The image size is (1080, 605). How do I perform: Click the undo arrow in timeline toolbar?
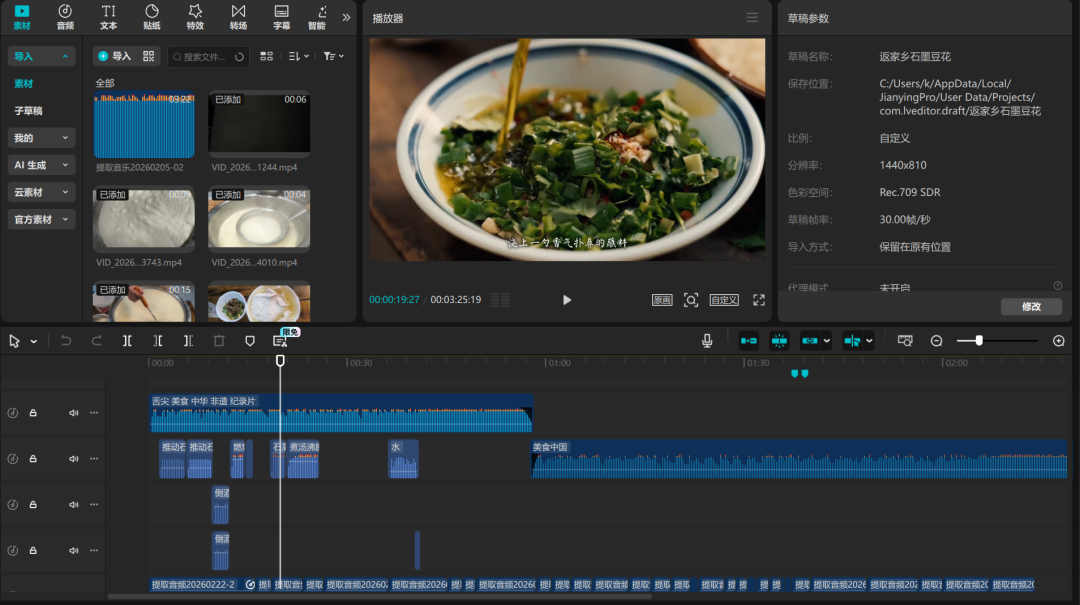click(x=66, y=341)
